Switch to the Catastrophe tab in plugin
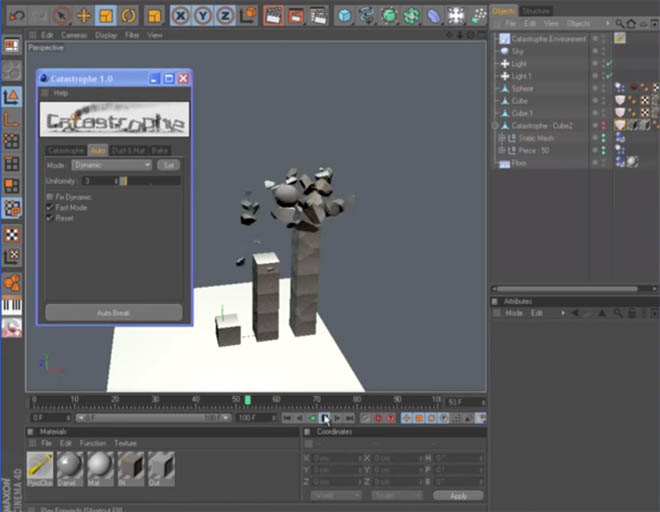The width and height of the screenshot is (660, 512). pyautogui.click(x=66, y=150)
